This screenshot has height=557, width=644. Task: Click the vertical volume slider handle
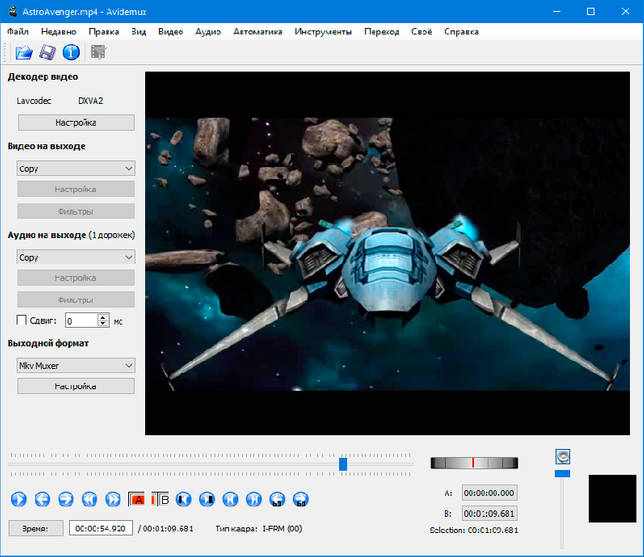click(x=562, y=474)
